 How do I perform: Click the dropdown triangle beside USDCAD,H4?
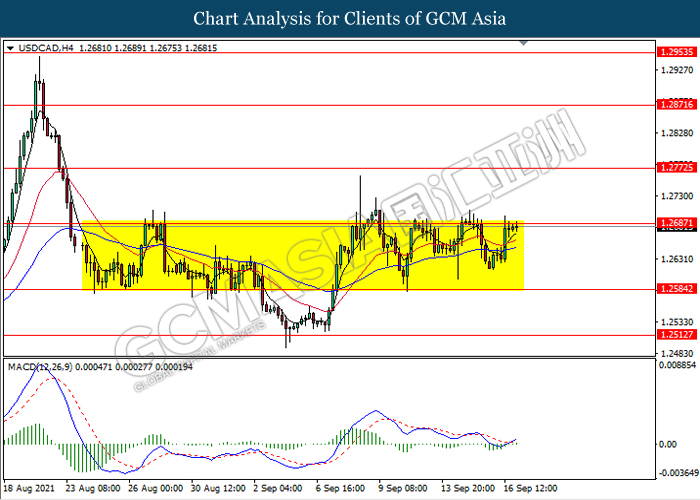(10, 48)
